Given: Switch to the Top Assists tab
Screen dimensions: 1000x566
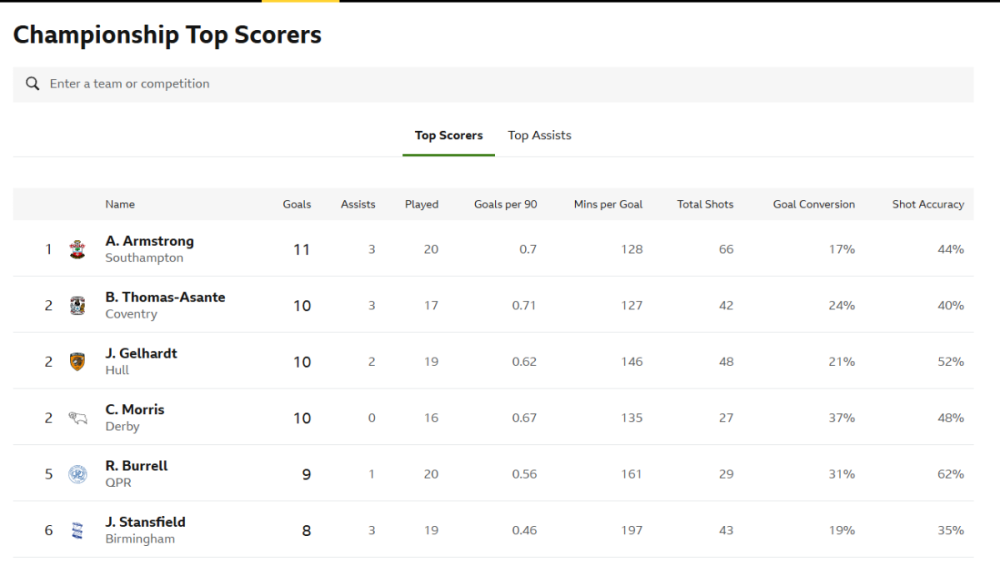Looking at the screenshot, I should pyautogui.click(x=539, y=136).
